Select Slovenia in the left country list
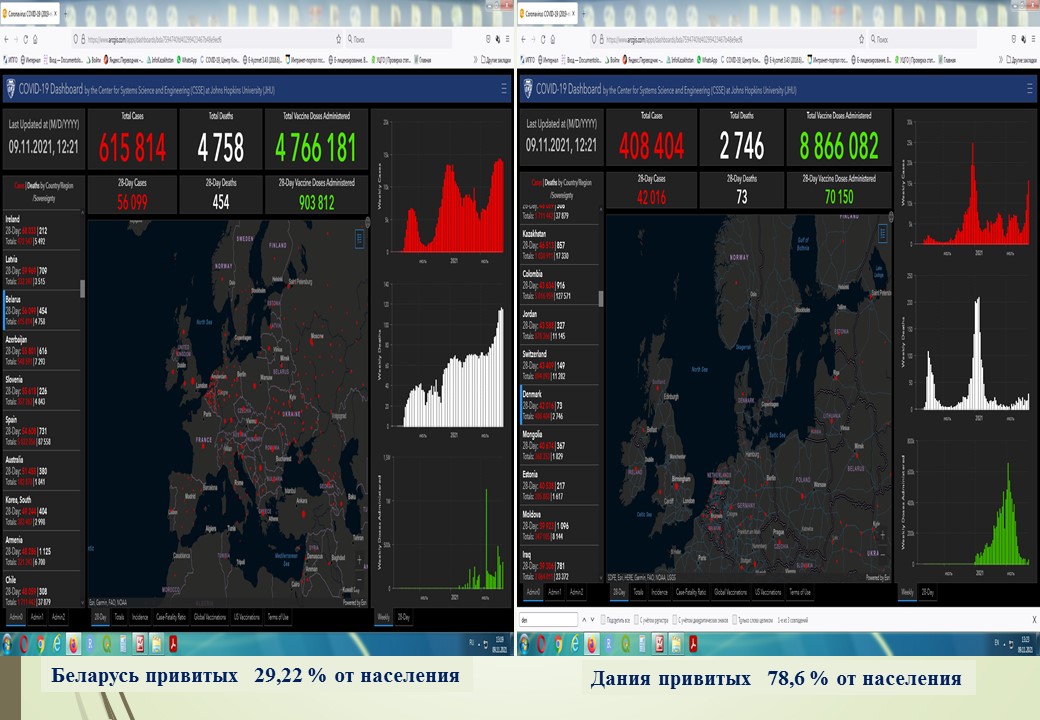Viewport: 1040px width, 720px height. (x=42, y=390)
